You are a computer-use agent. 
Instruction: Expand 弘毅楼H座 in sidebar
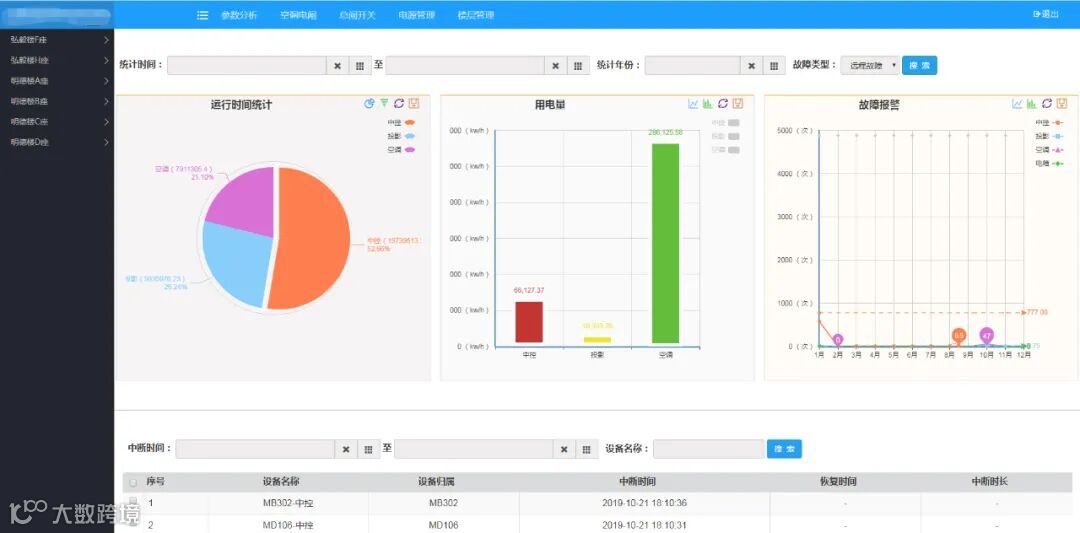coord(56,61)
